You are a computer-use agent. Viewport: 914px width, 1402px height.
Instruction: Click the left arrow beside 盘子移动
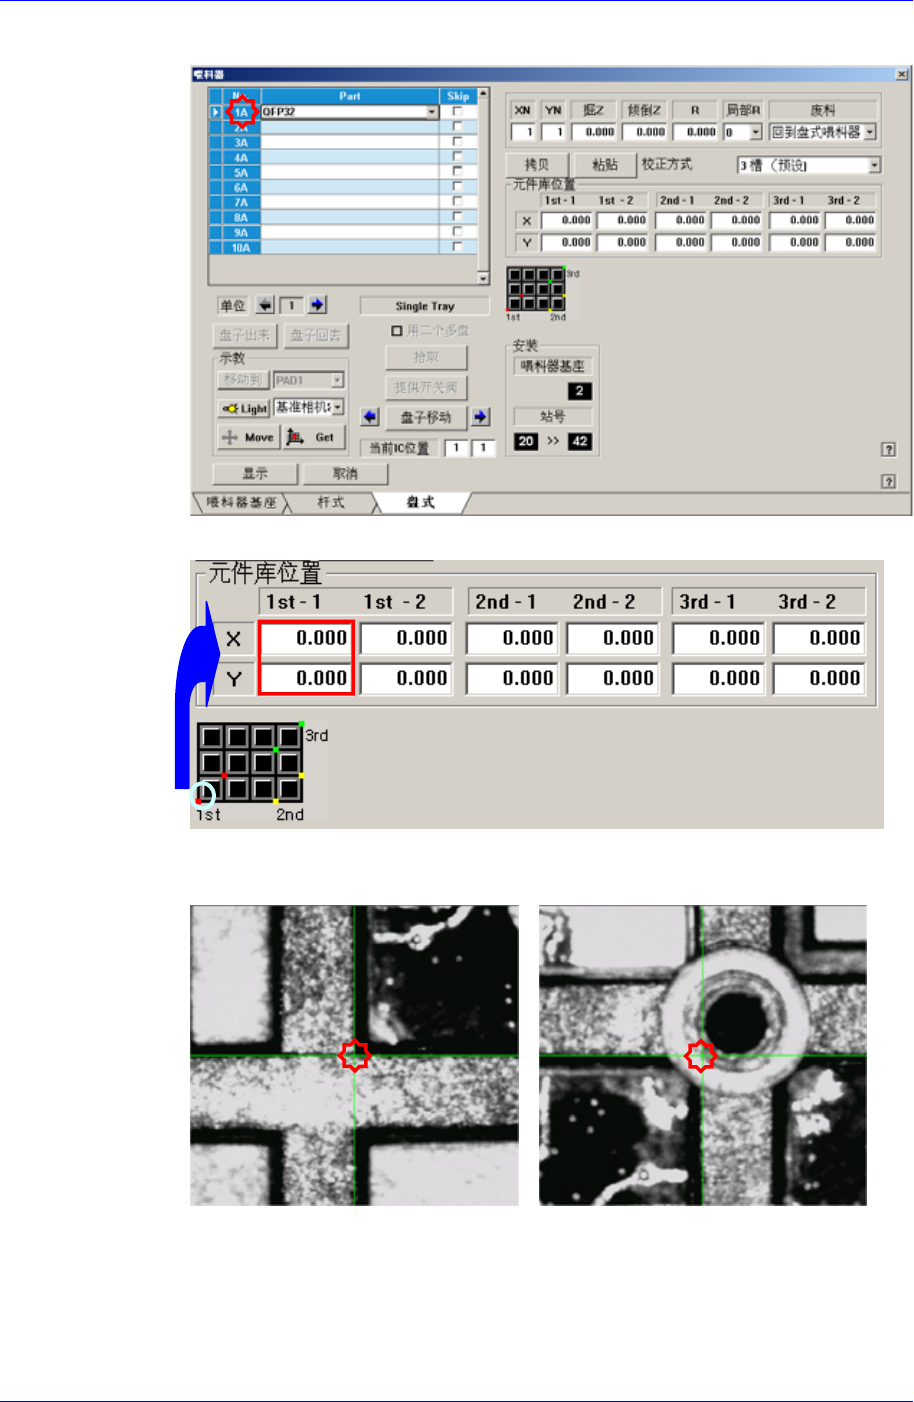pos(370,417)
